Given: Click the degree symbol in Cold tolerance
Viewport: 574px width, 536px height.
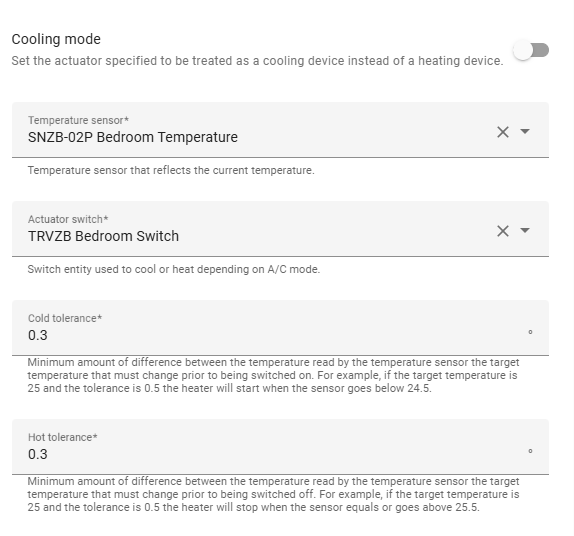Looking at the screenshot, I should point(530,332).
